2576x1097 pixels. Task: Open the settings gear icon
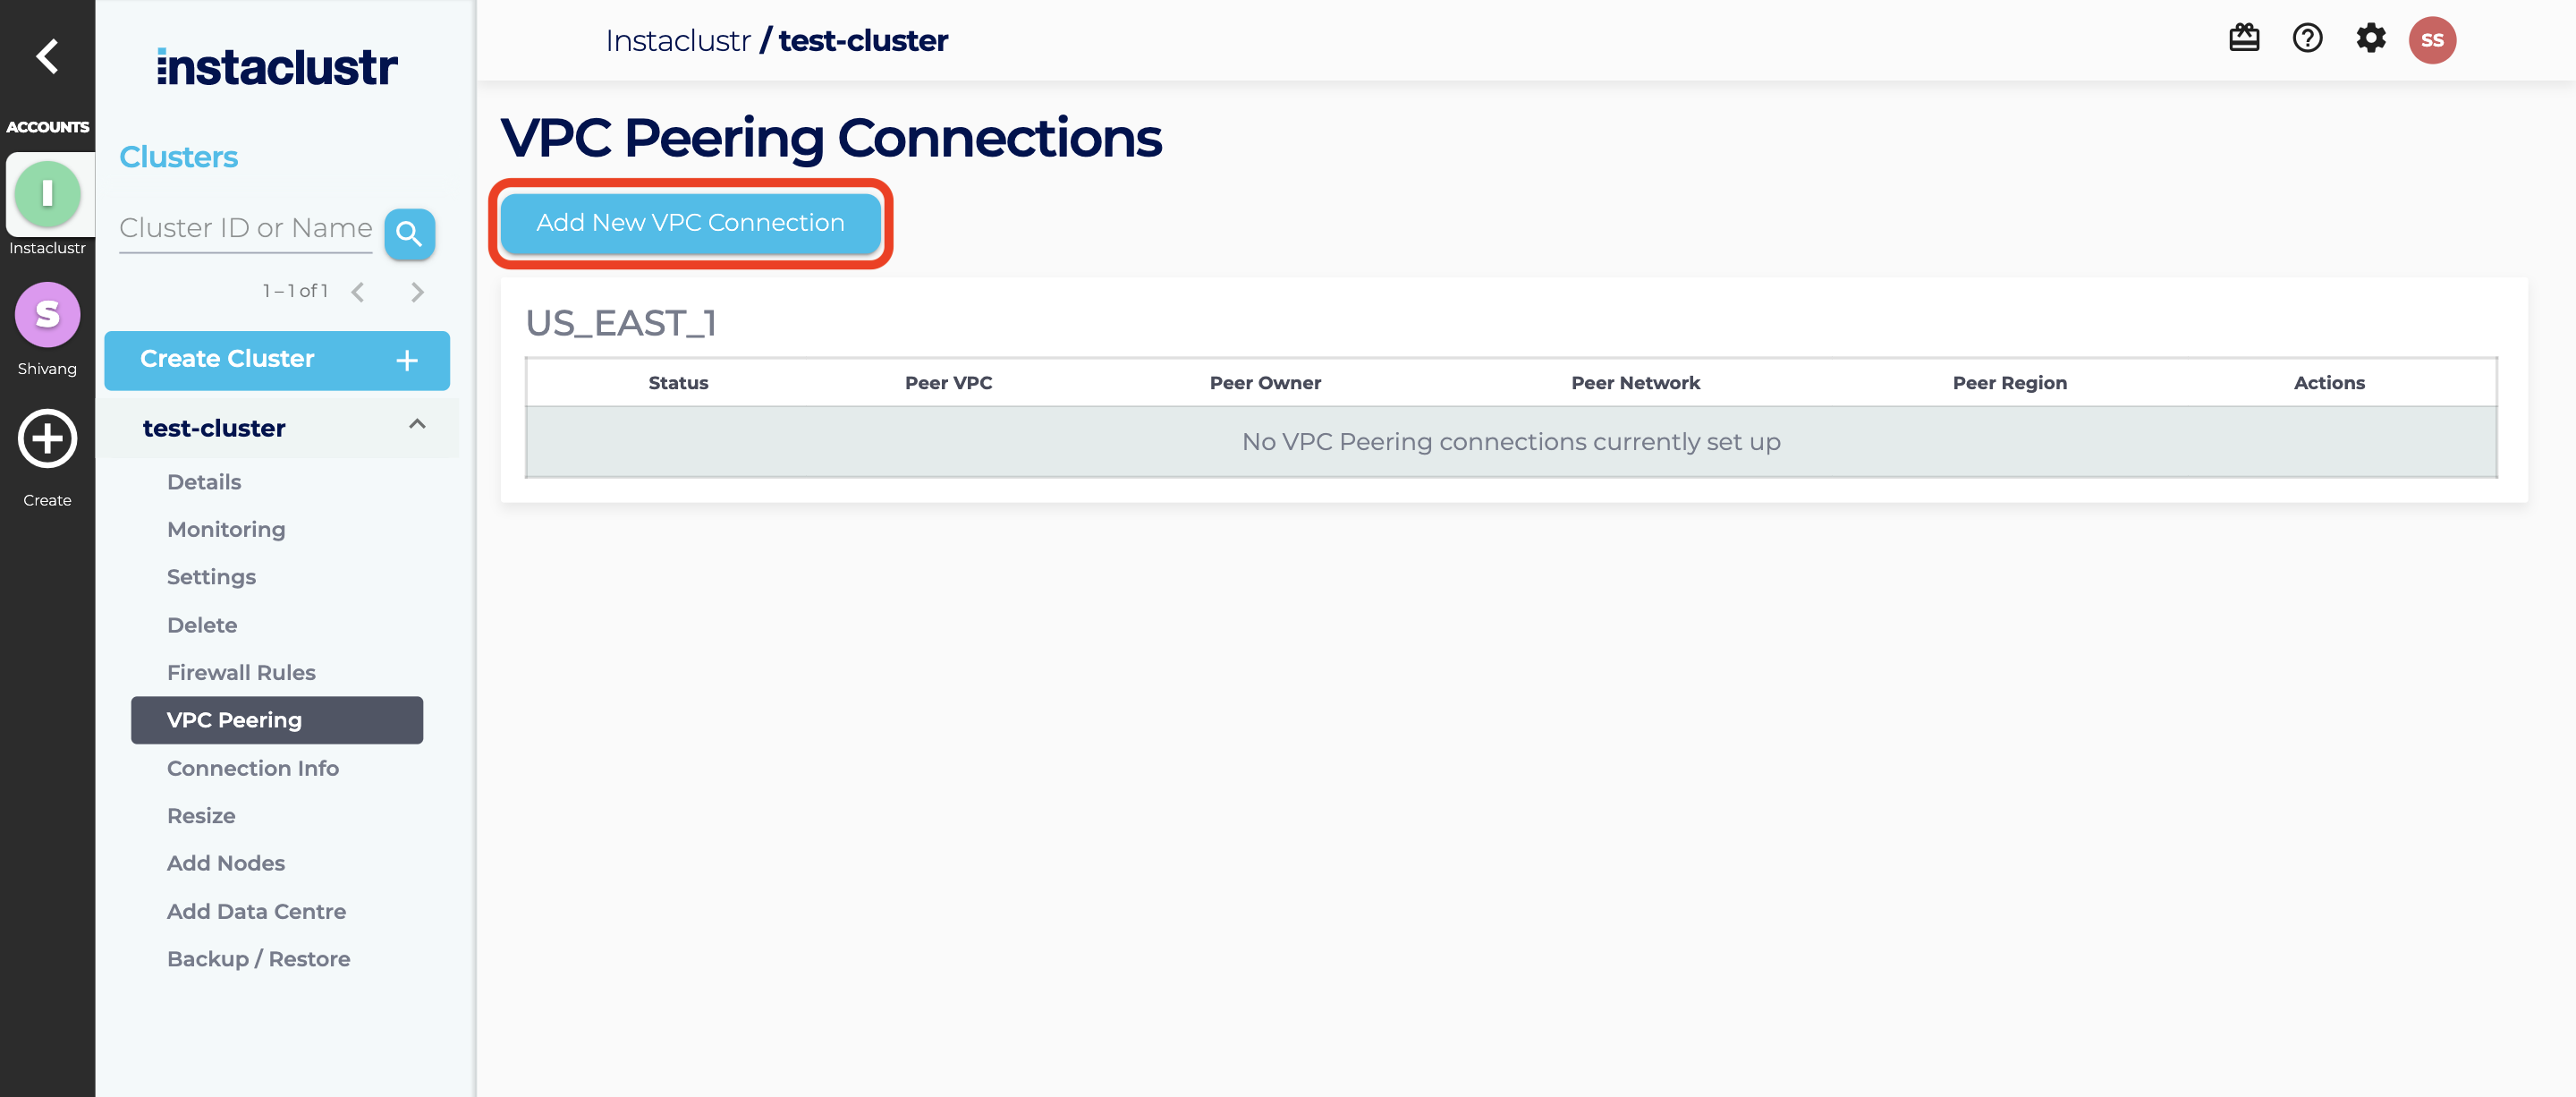click(2370, 39)
